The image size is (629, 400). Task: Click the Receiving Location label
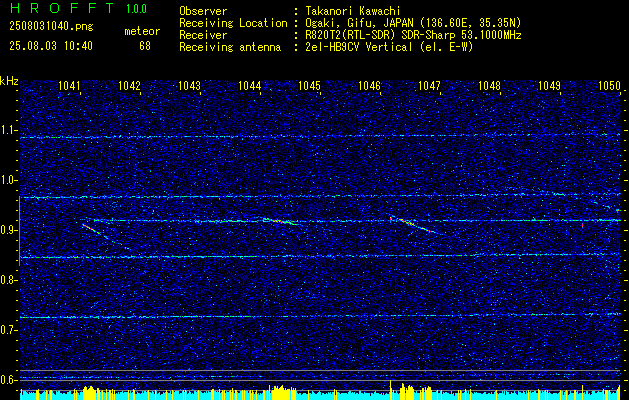pos(233,23)
